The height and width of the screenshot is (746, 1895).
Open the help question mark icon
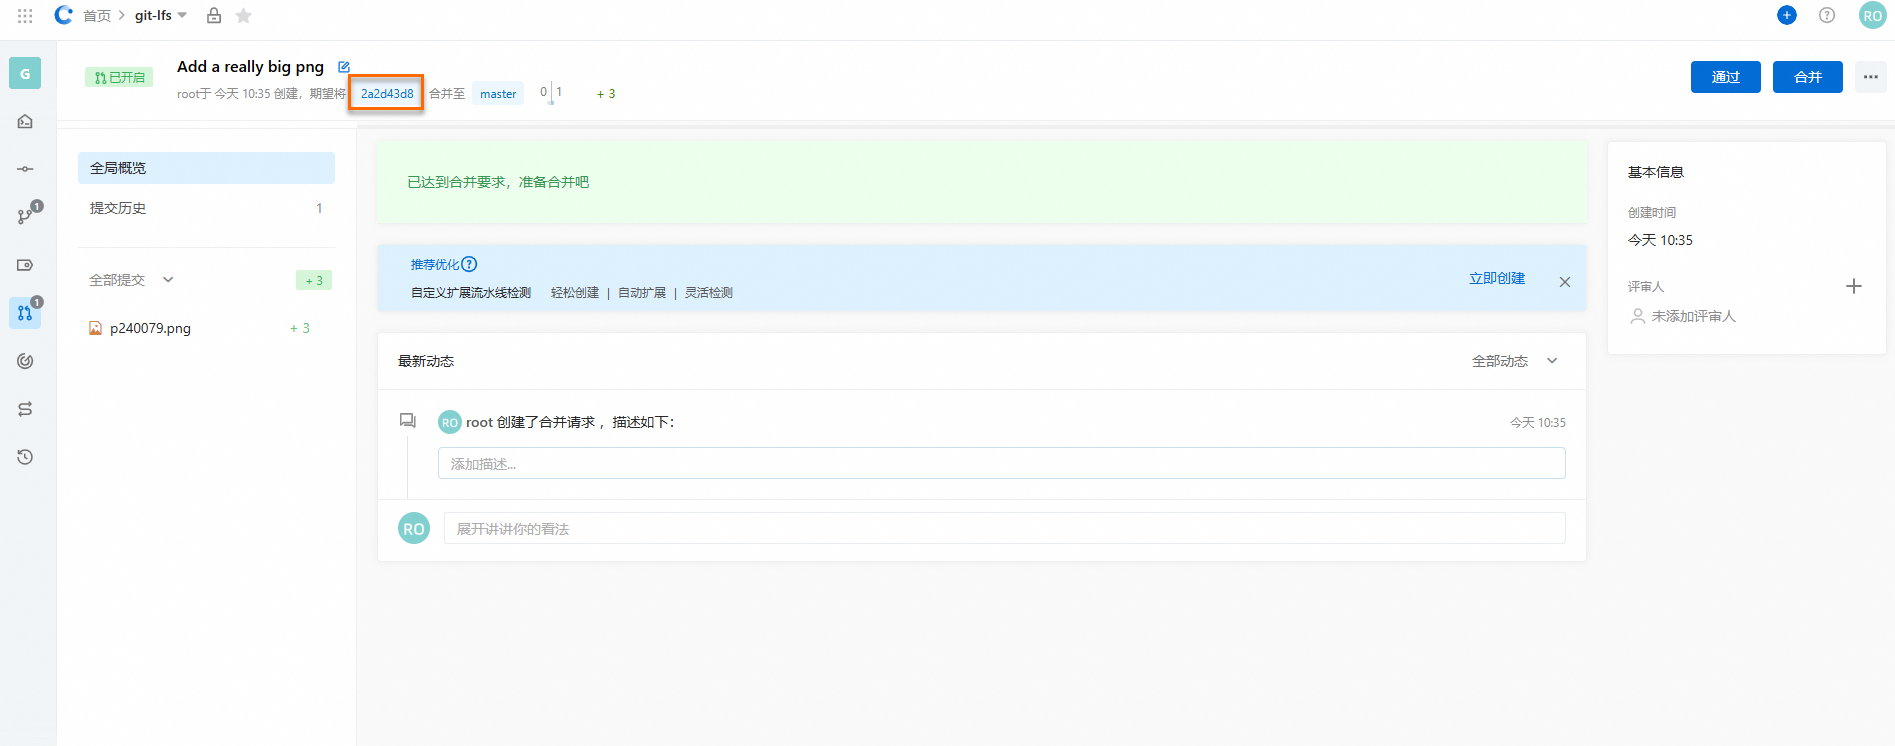(x=1827, y=15)
